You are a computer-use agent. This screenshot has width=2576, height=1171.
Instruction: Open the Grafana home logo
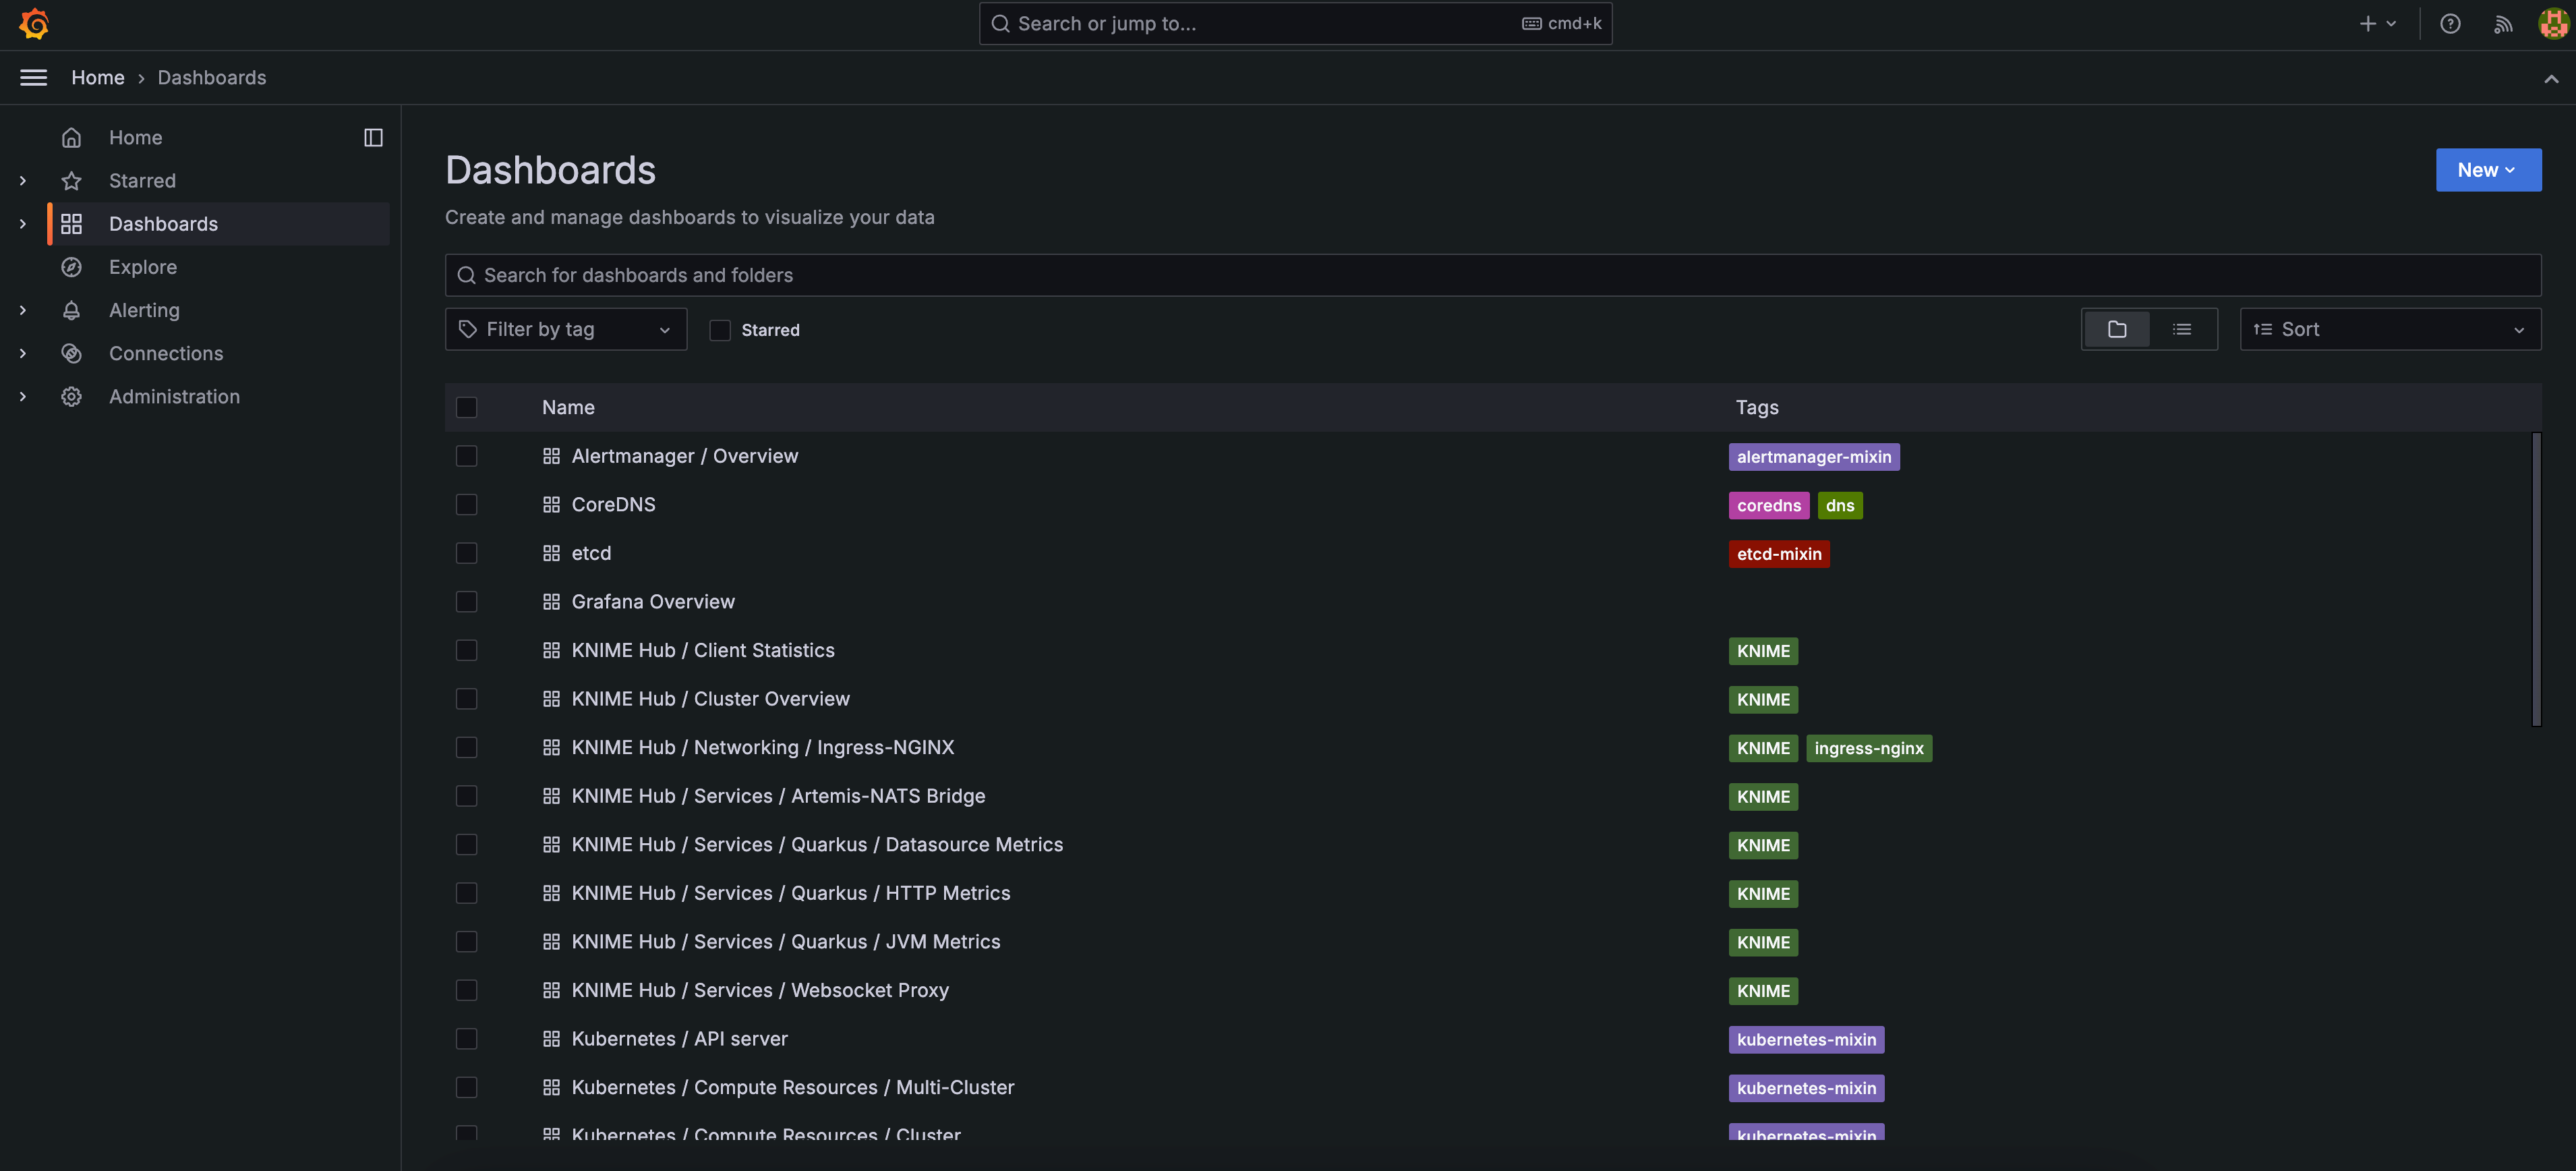[x=34, y=23]
